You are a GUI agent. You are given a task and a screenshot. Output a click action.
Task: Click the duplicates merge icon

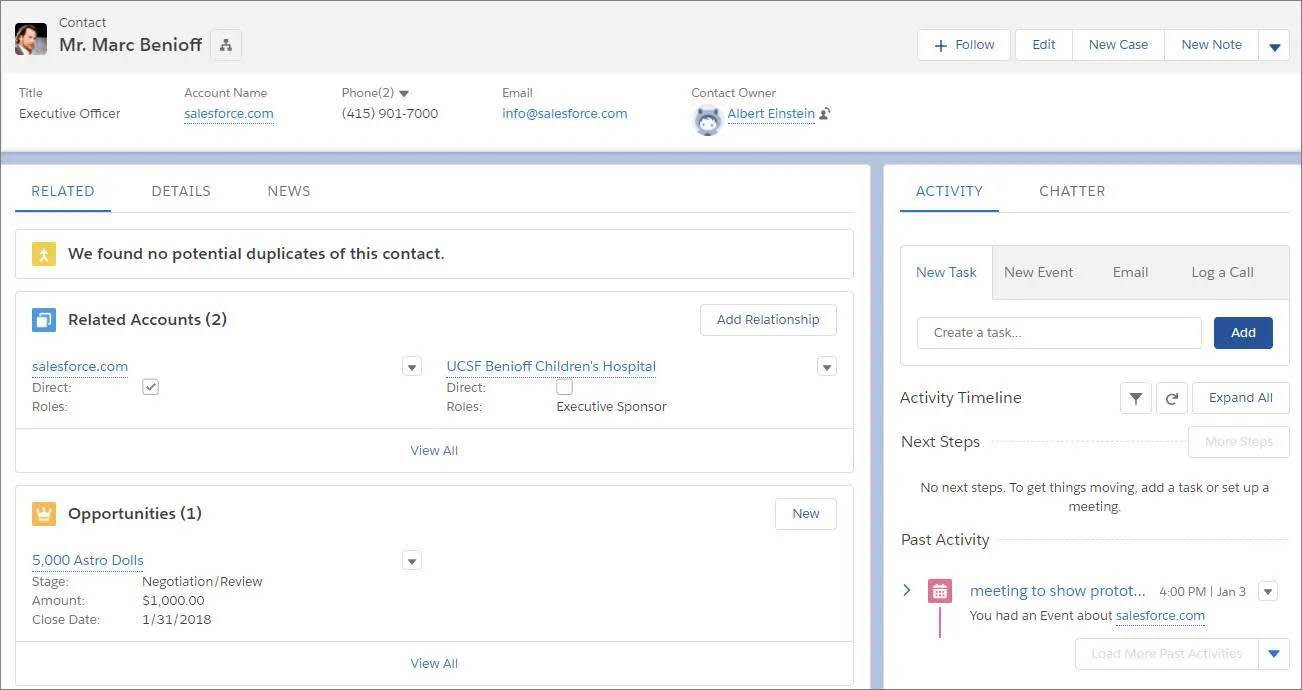tap(43, 254)
